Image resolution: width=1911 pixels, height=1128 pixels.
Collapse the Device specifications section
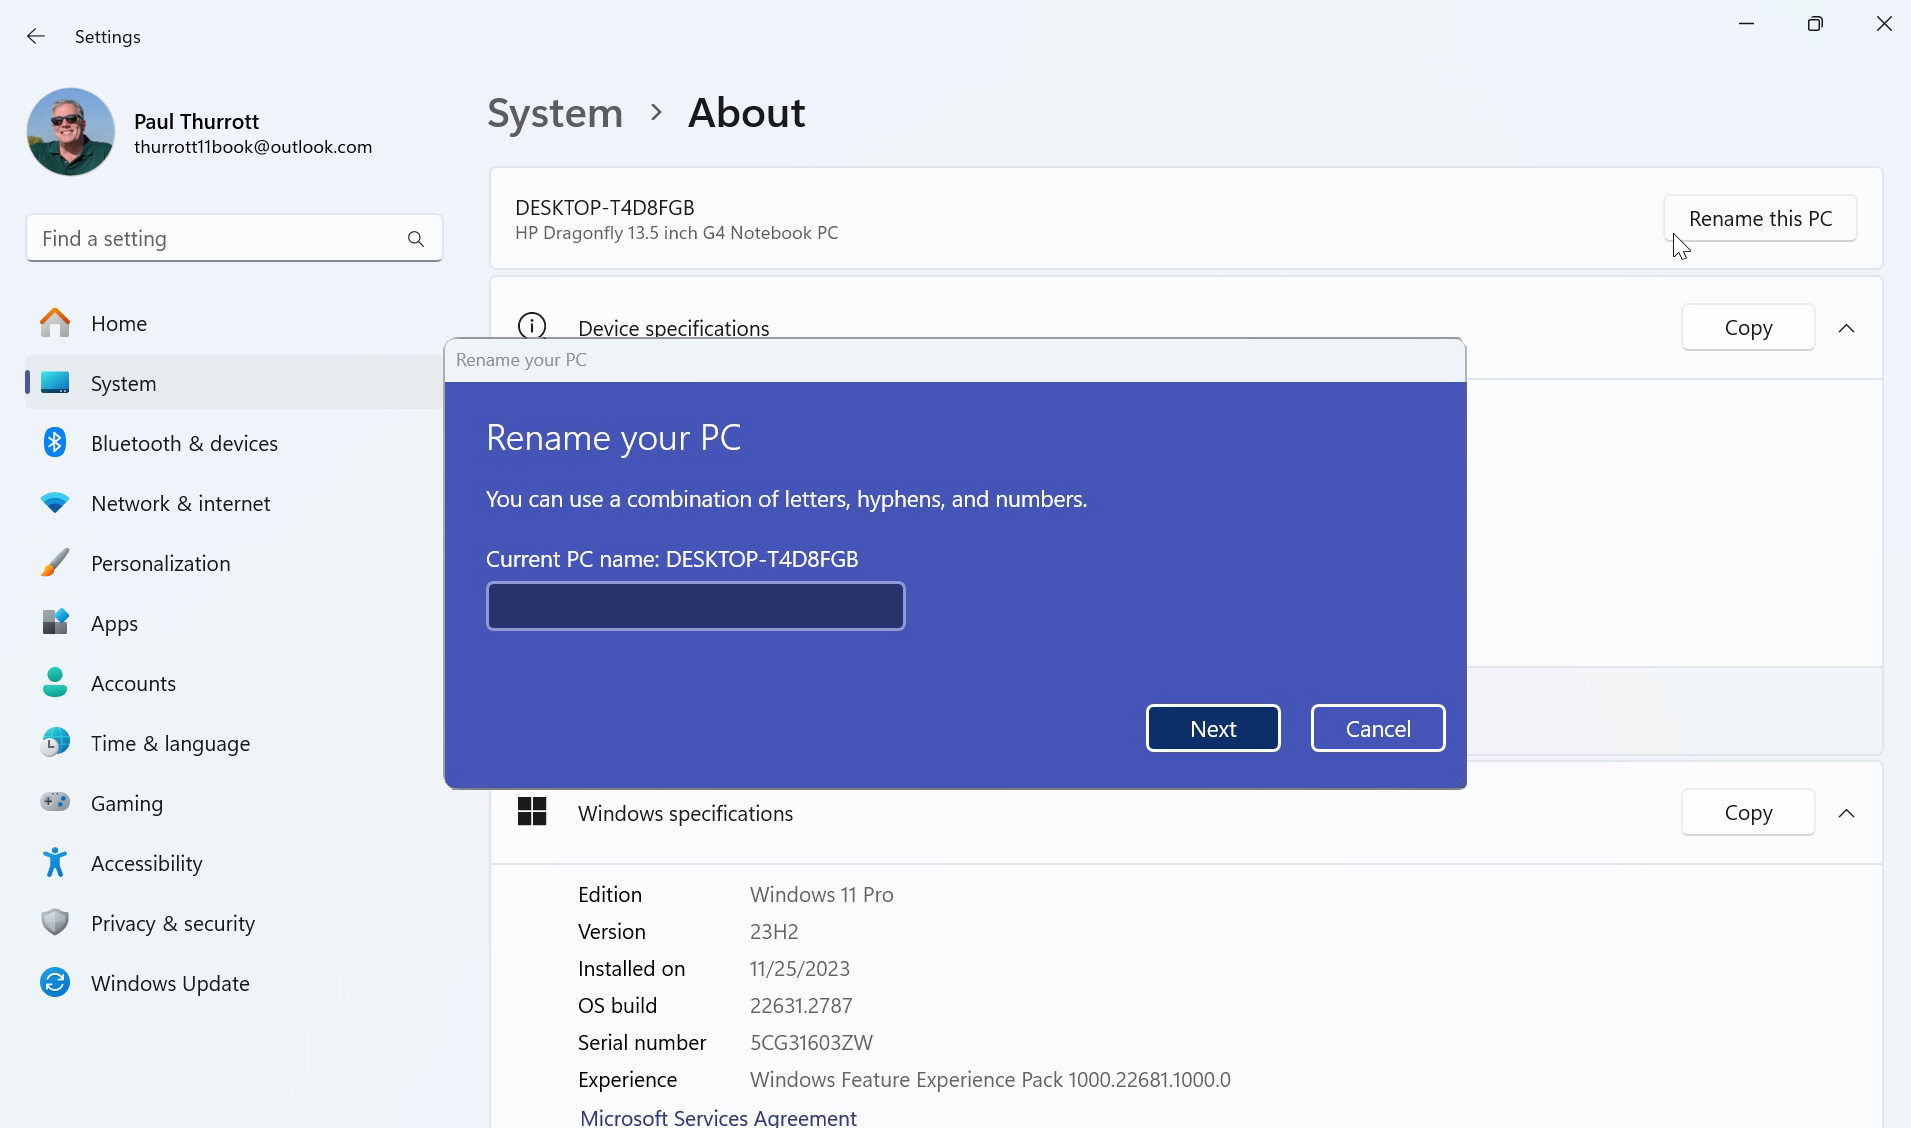1846,328
